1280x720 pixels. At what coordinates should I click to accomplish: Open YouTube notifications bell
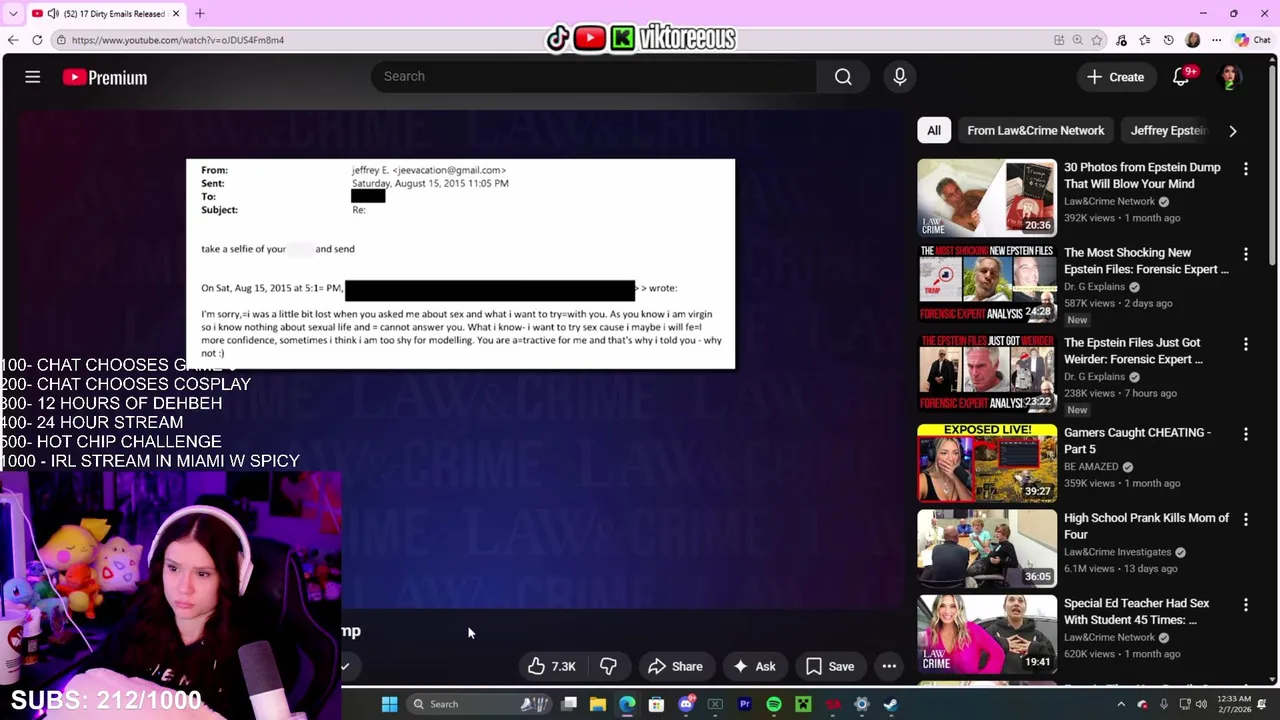pyautogui.click(x=1181, y=77)
